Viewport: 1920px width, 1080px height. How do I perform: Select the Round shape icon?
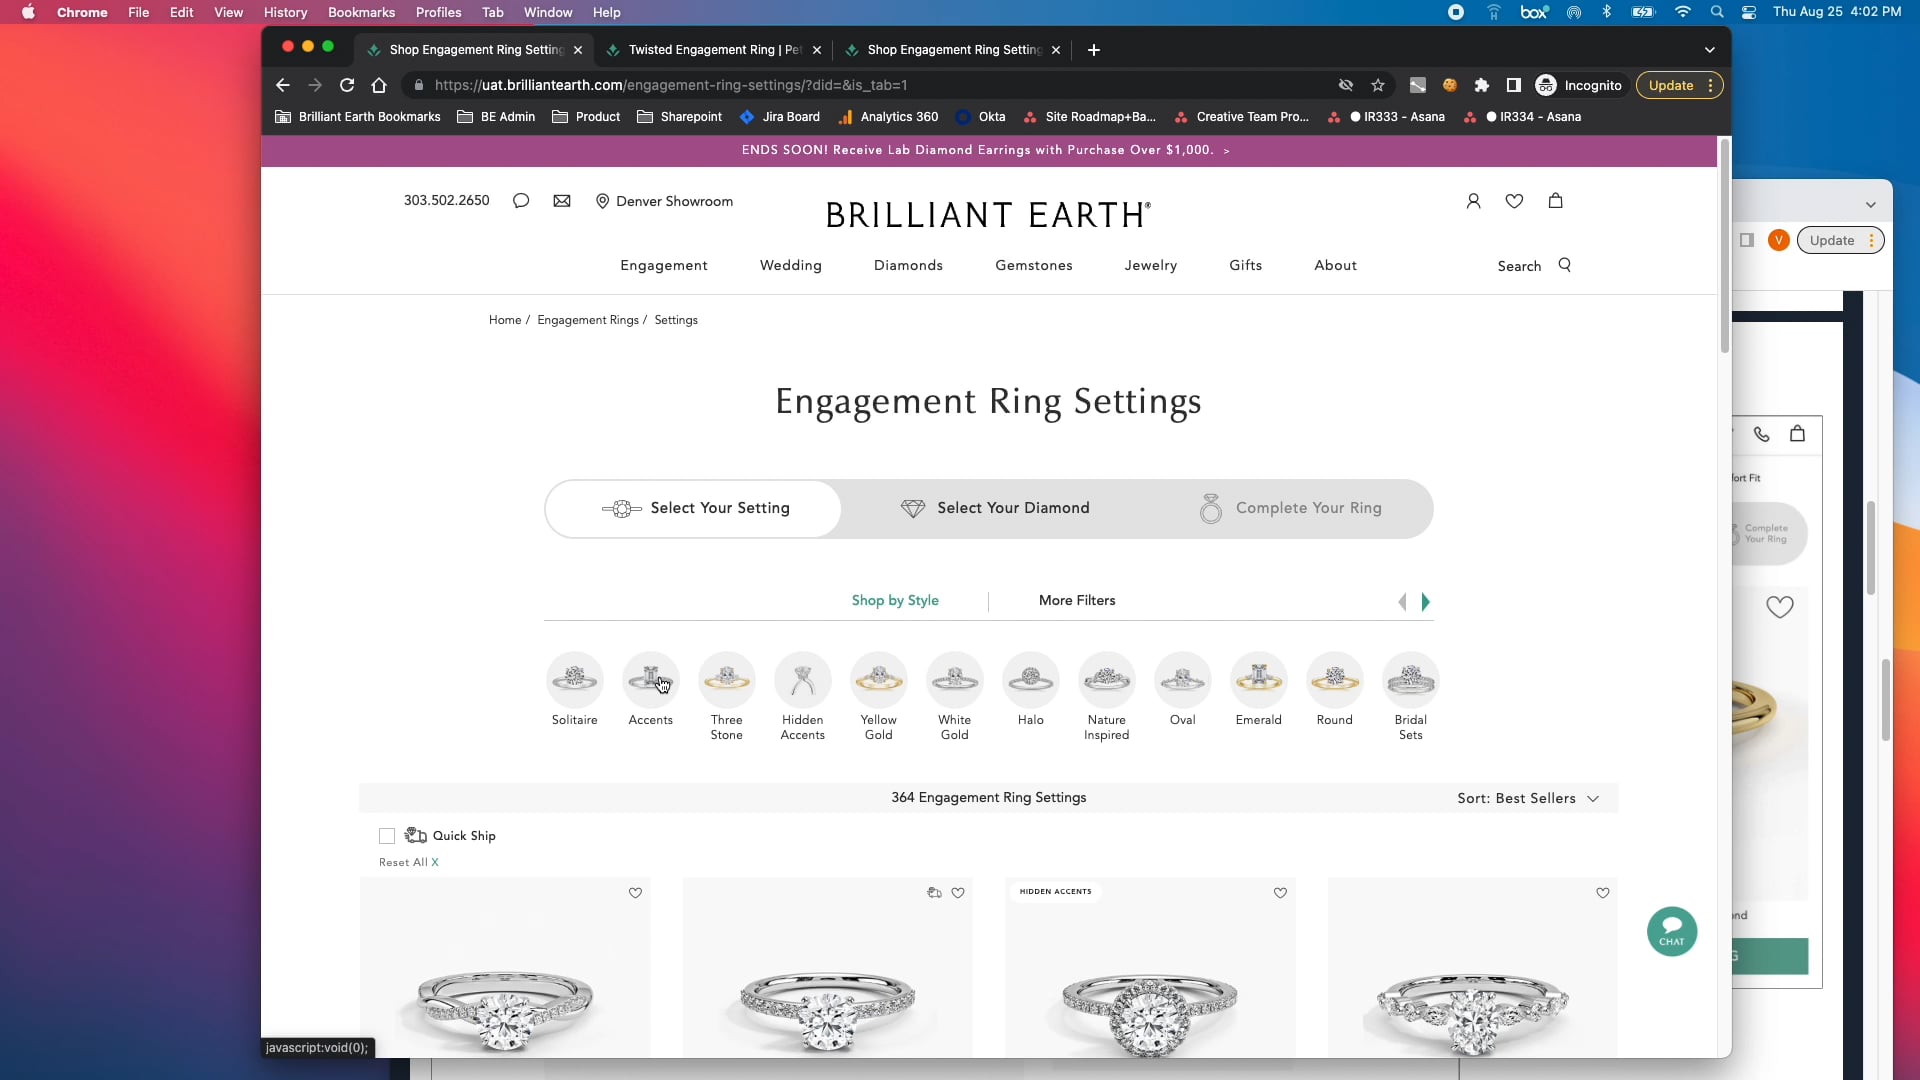(x=1335, y=680)
